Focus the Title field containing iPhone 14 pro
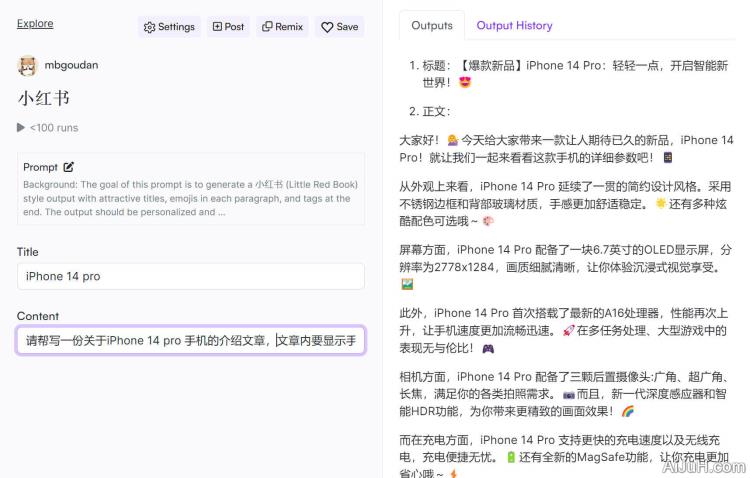The width and height of the screenshot is (750, 478). (x=190, y=276)
